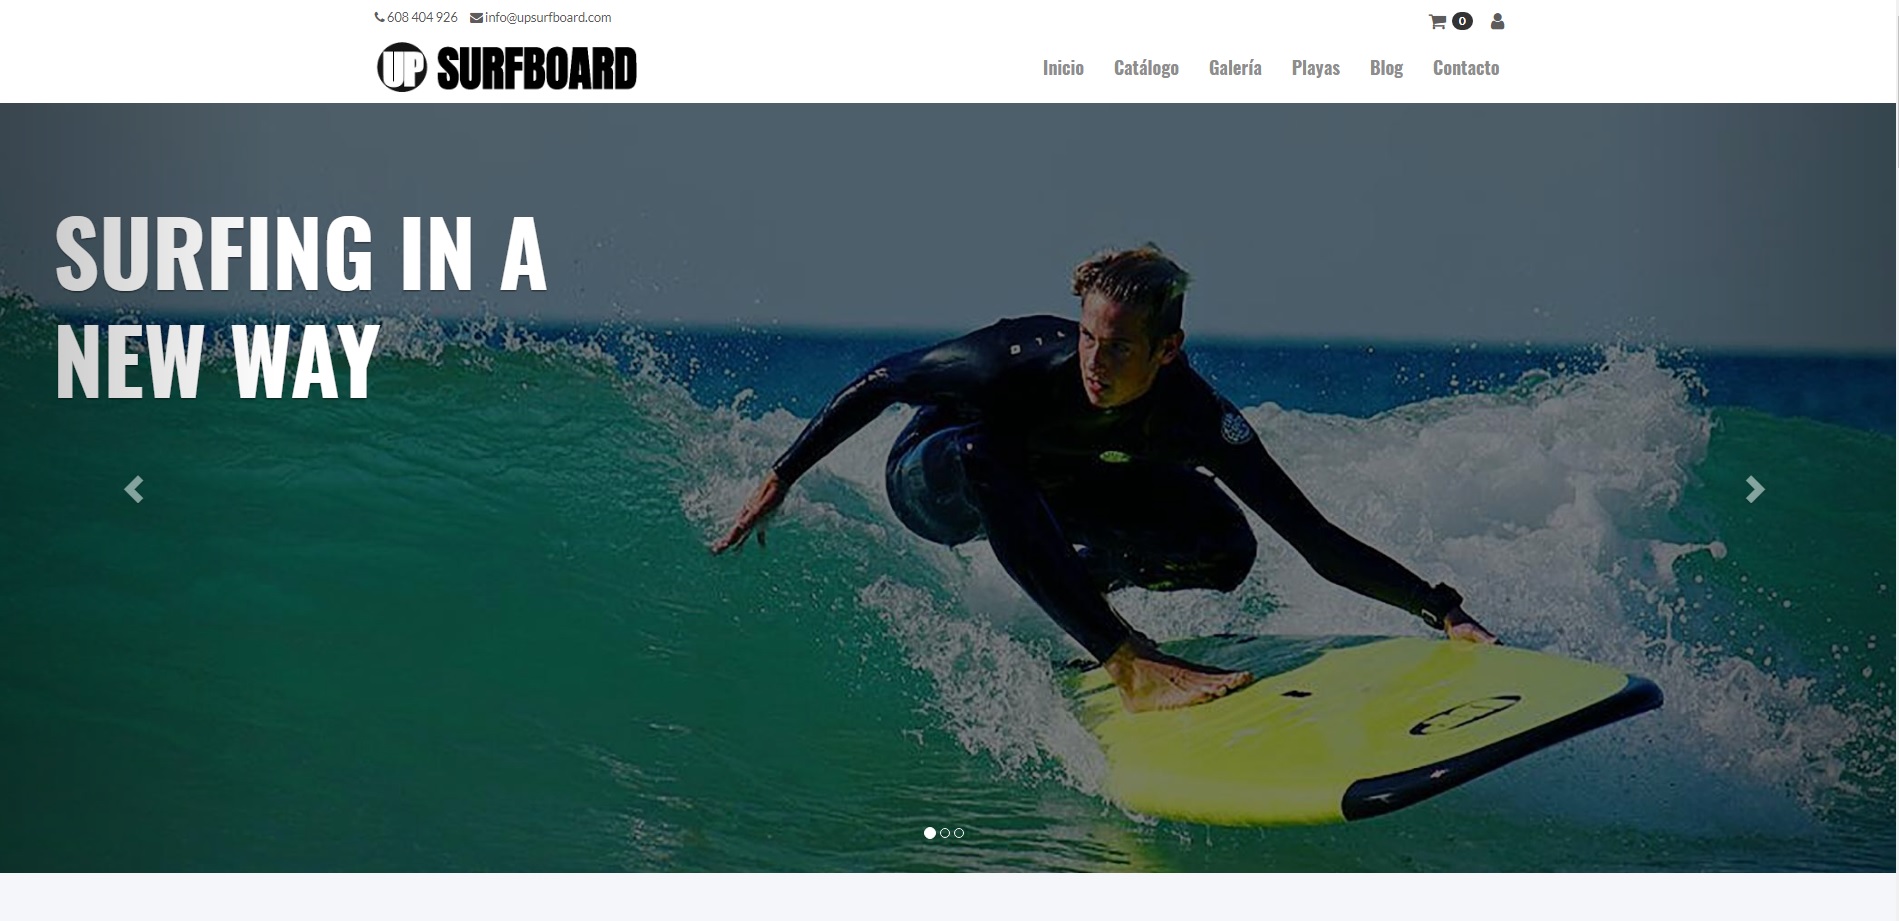Open the Contacto page
The width and height of the screenshot is (1899, 921).
pyautogui.click(x=1466, y=68)
